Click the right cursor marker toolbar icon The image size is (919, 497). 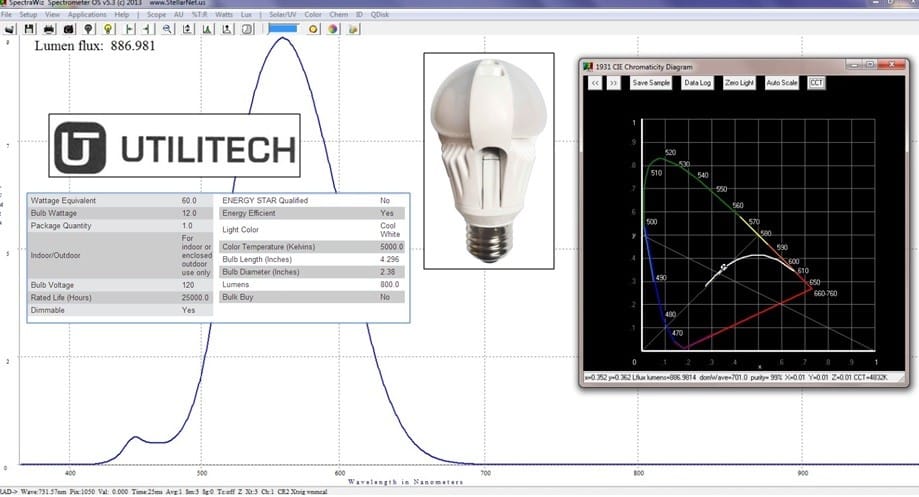tap(148, 29)
